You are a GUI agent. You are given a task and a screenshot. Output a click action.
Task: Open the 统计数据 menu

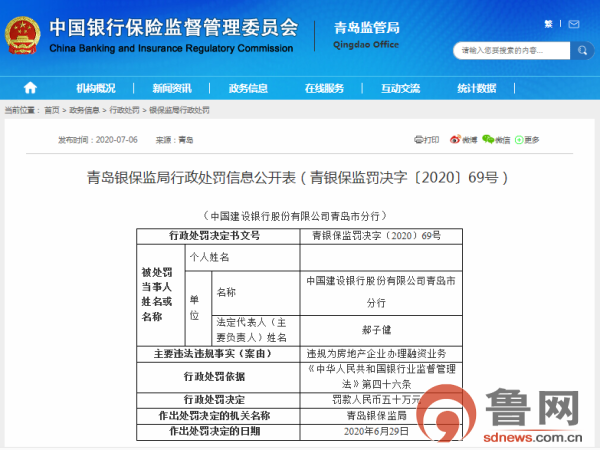pos(476,88)
